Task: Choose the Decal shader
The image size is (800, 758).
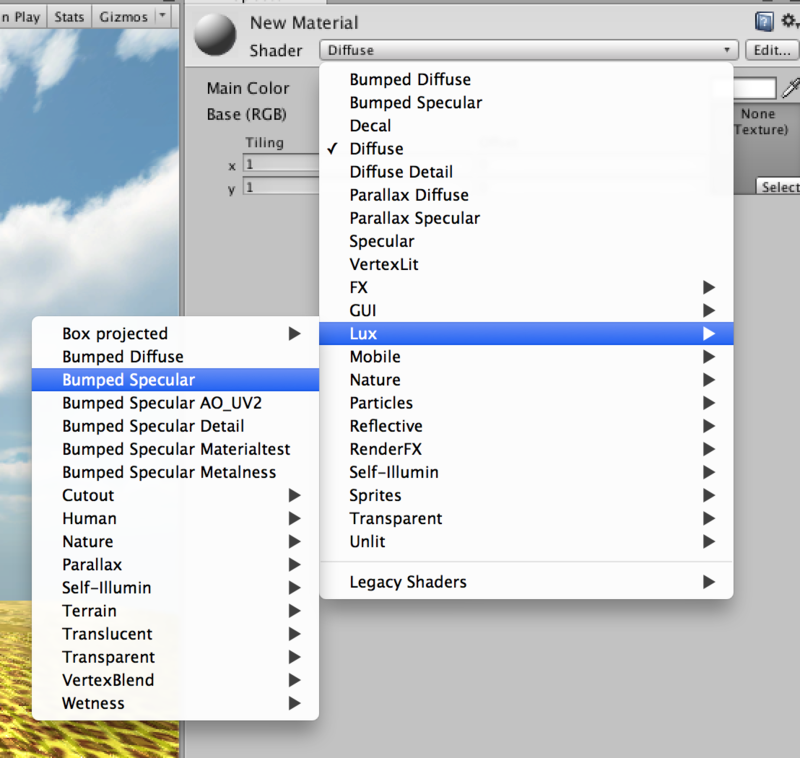Action: click(x=526, y=125)
